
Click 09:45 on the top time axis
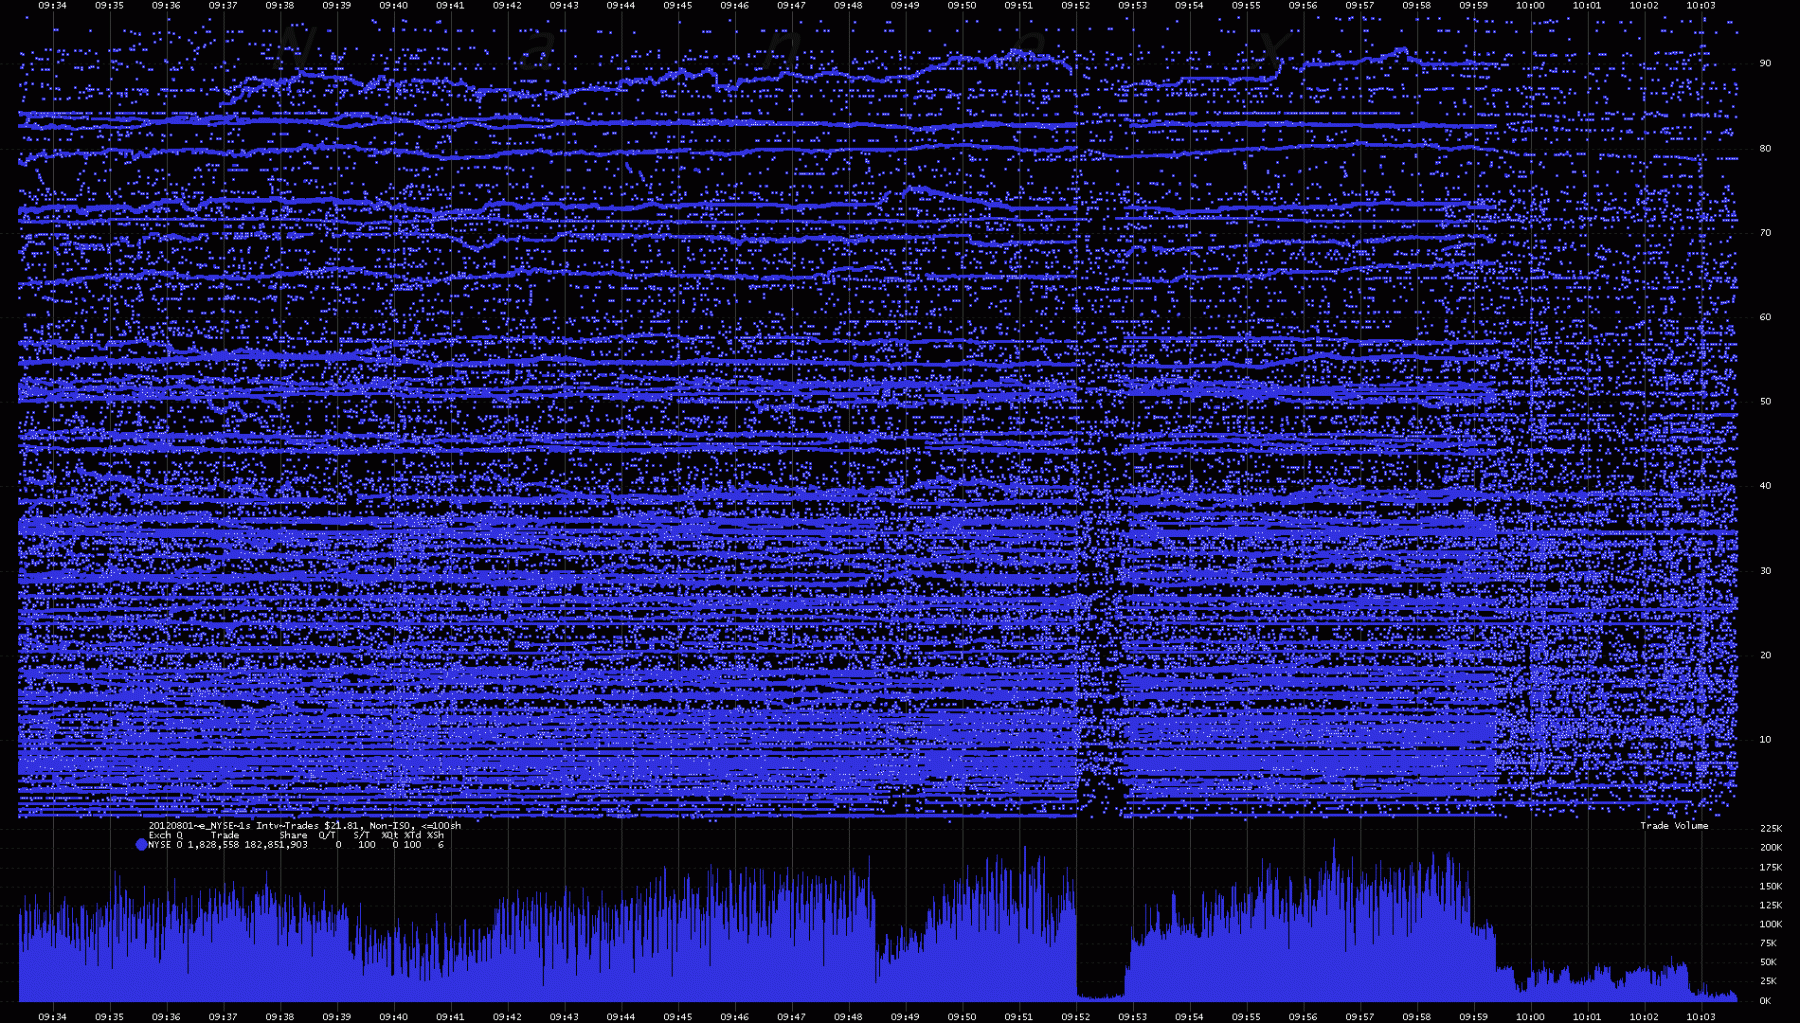pos(678,6)
